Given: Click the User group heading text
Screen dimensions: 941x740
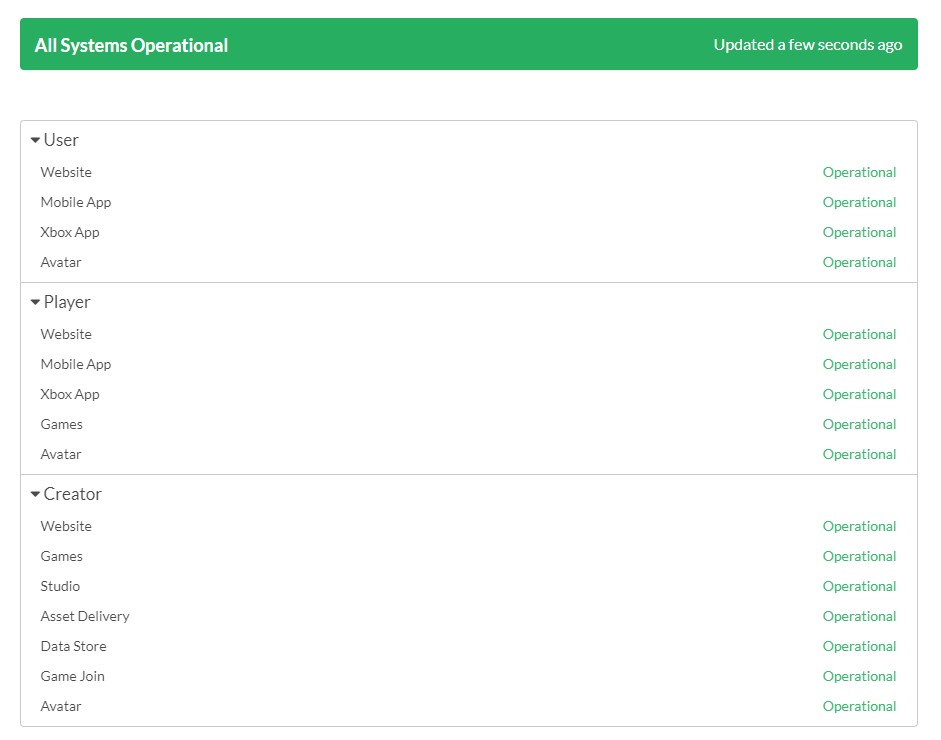Looking at the screenshot, I should (x=61, y=140).
